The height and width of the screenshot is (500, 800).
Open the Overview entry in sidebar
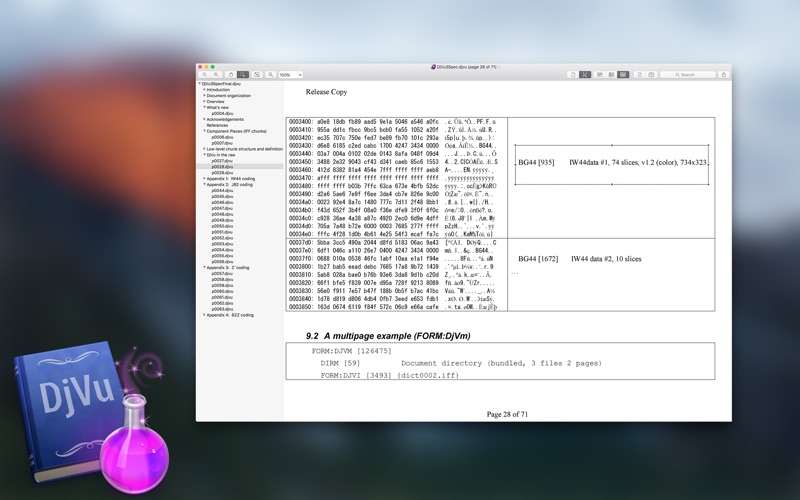click(x=215, y=101)
